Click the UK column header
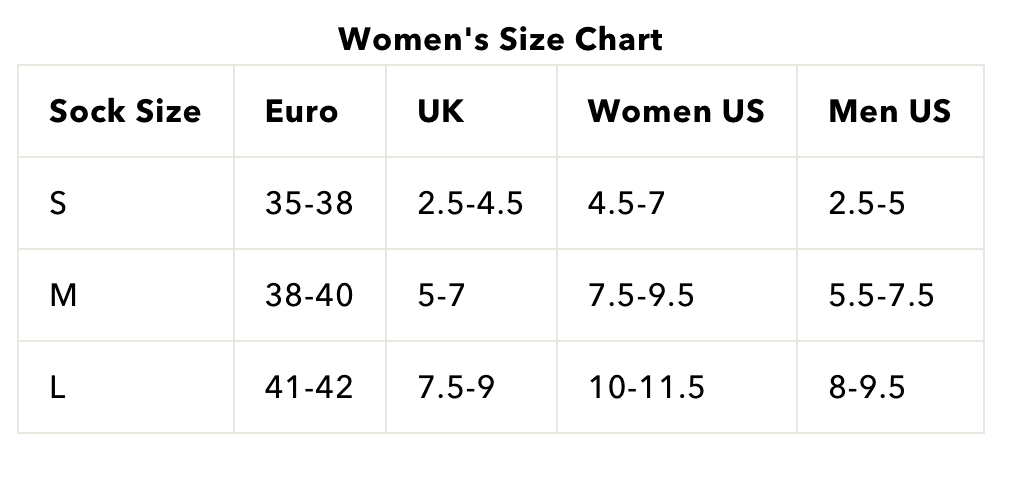The width and height of the screenshot is (1026, 480). click(441, 111)
